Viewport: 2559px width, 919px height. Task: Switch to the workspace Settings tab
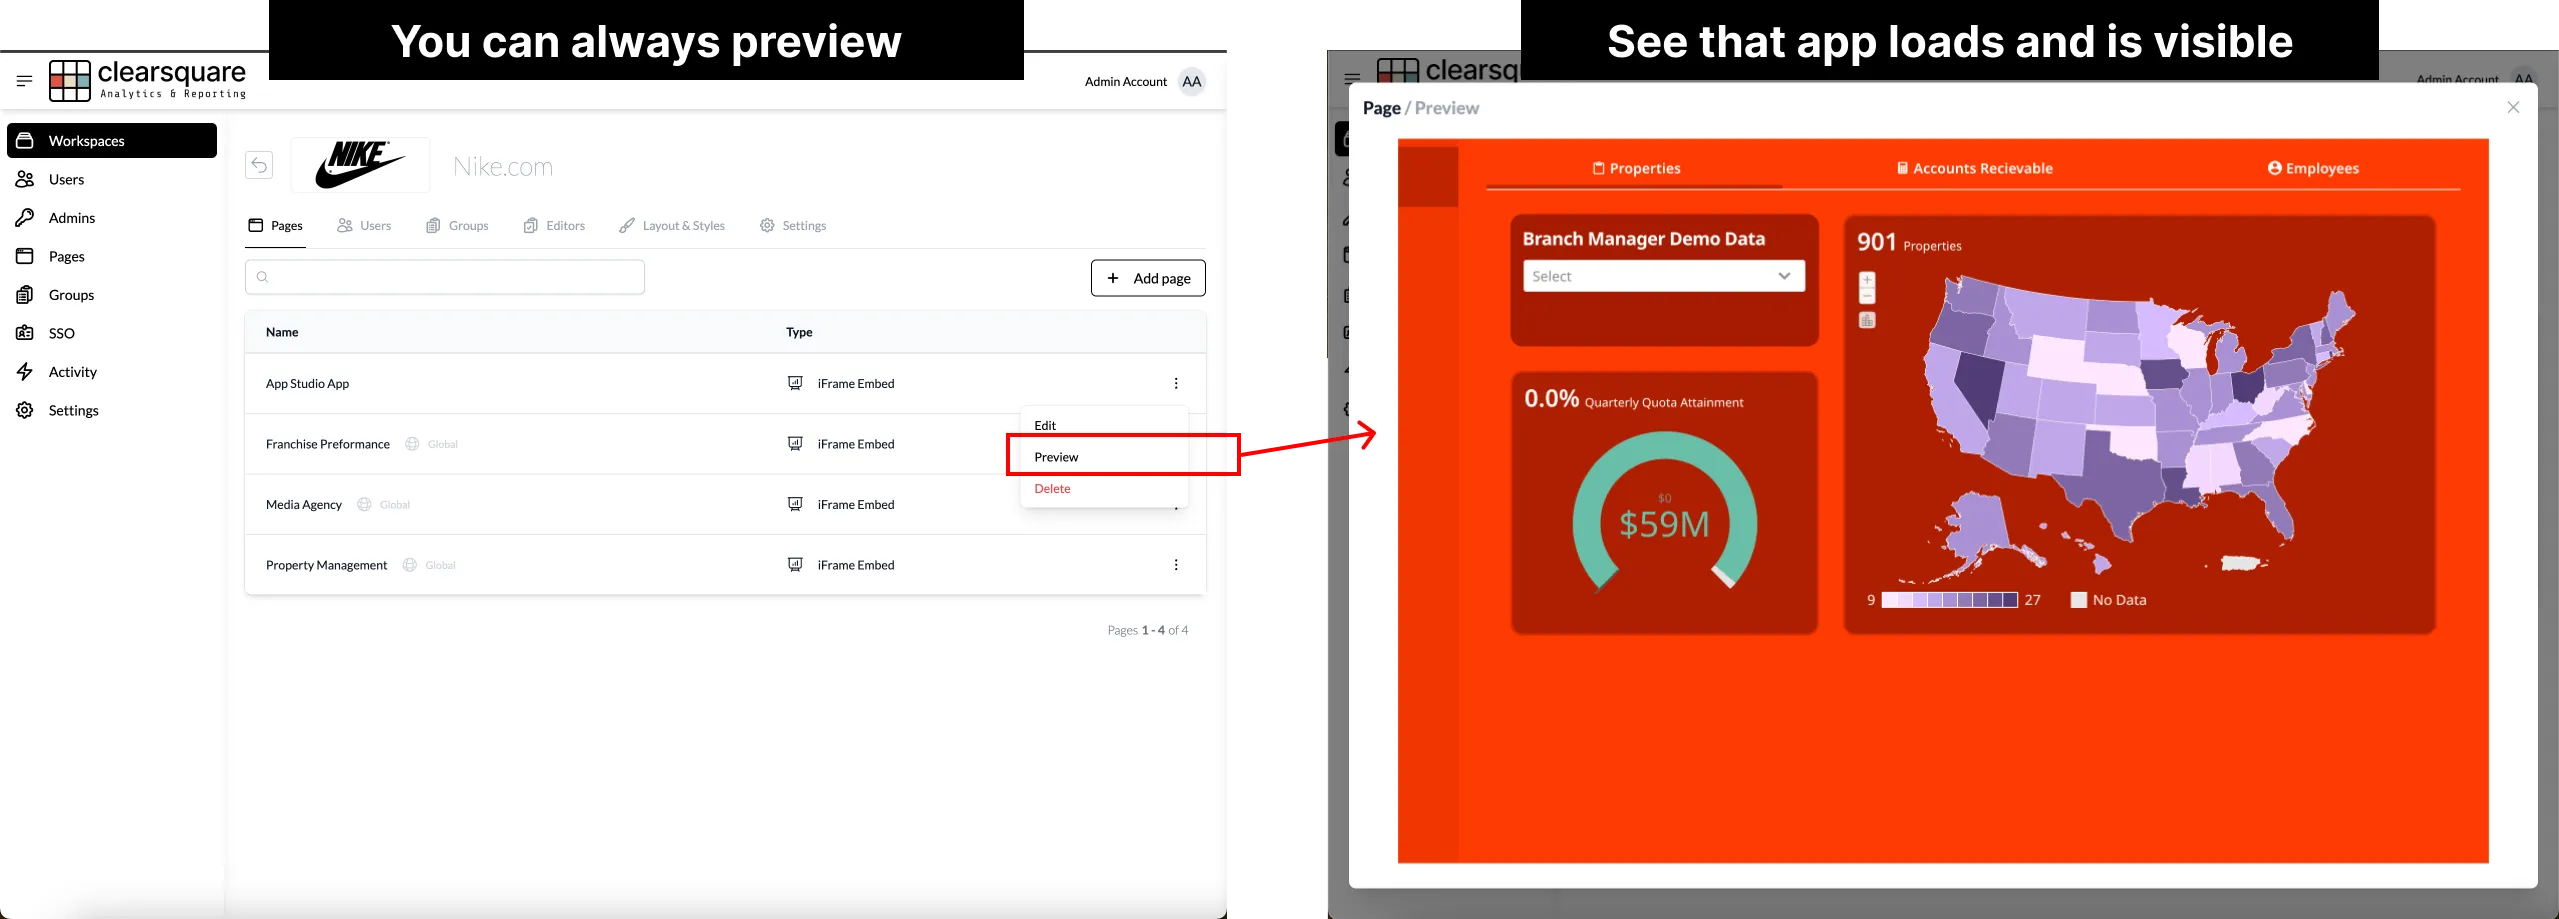793,226
